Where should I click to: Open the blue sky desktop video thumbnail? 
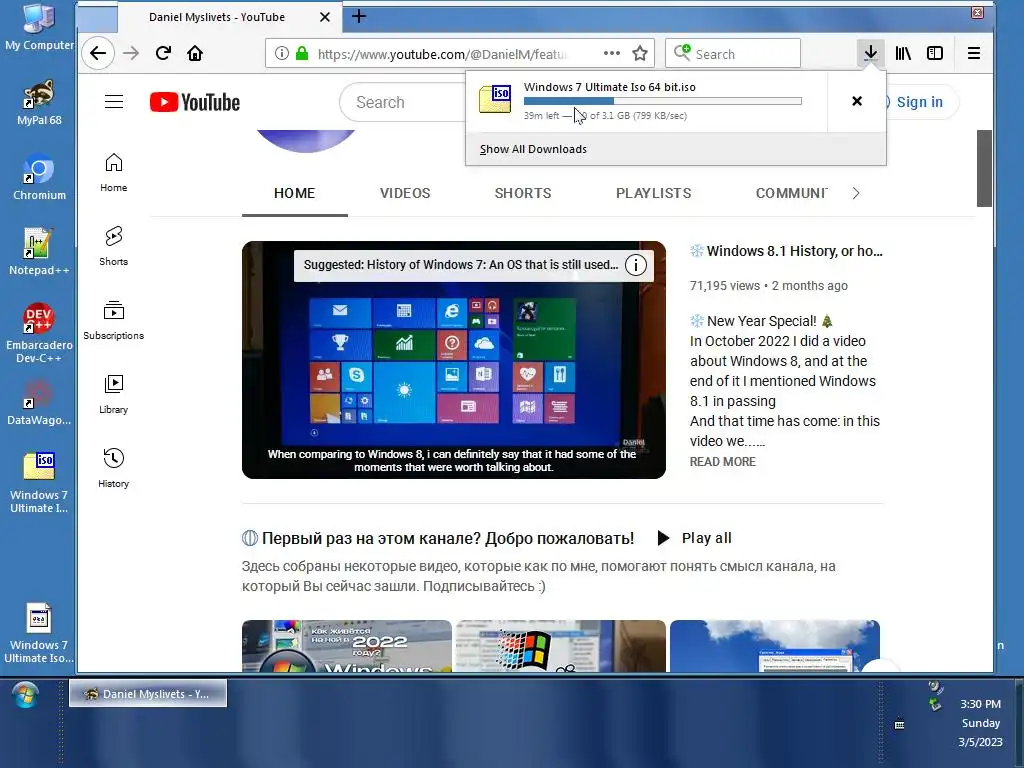775,646
